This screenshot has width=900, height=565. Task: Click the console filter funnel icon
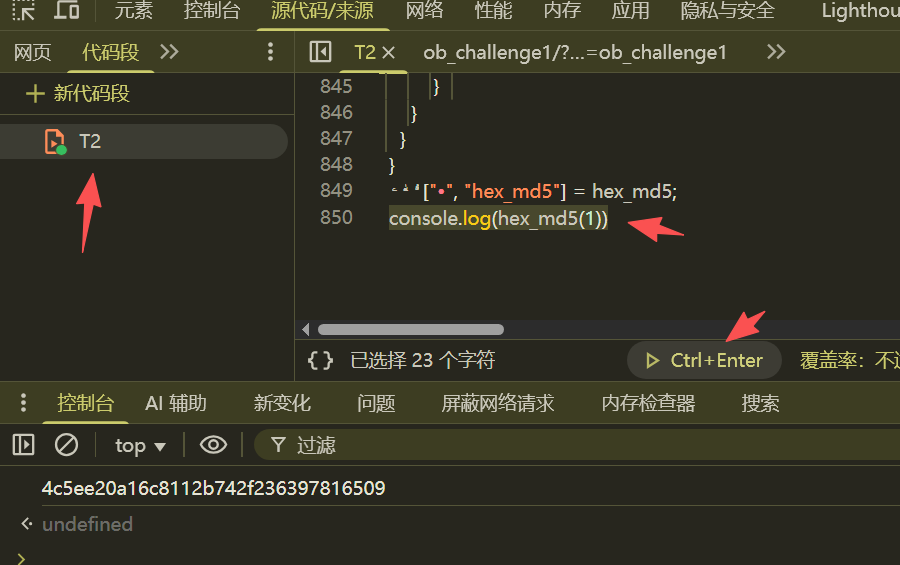[278, 445]
